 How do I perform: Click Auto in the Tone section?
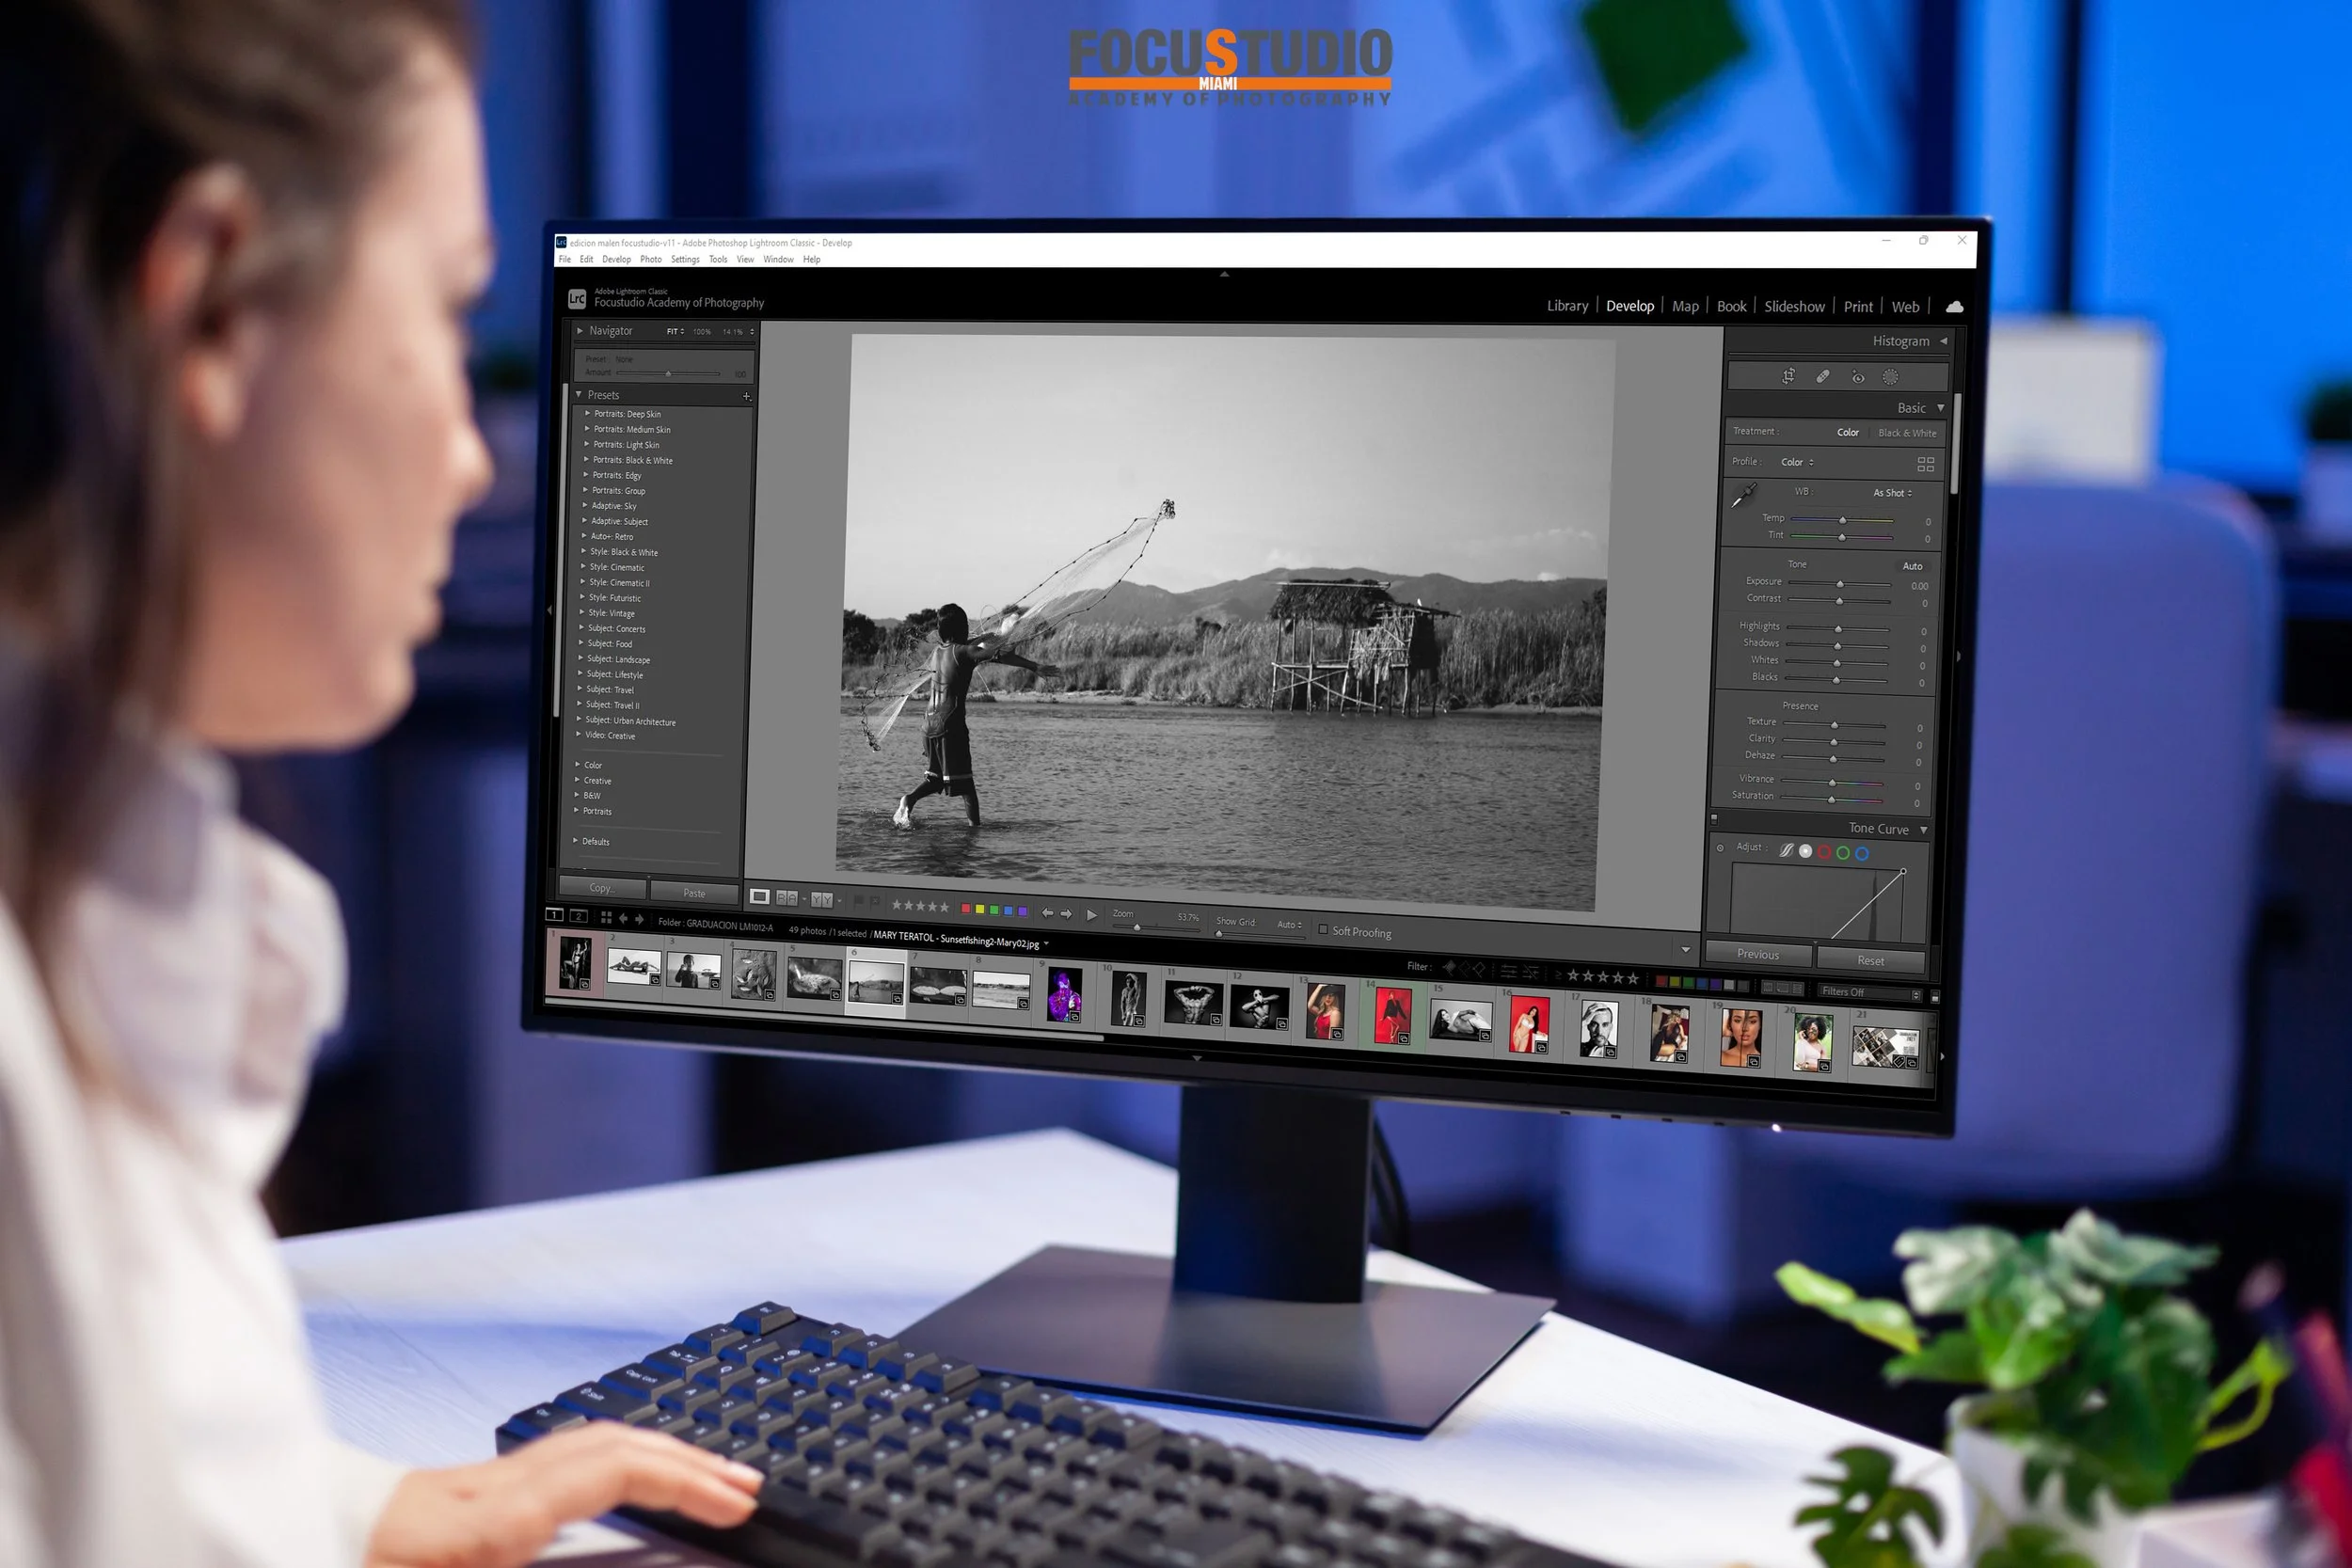point(1912,566)
